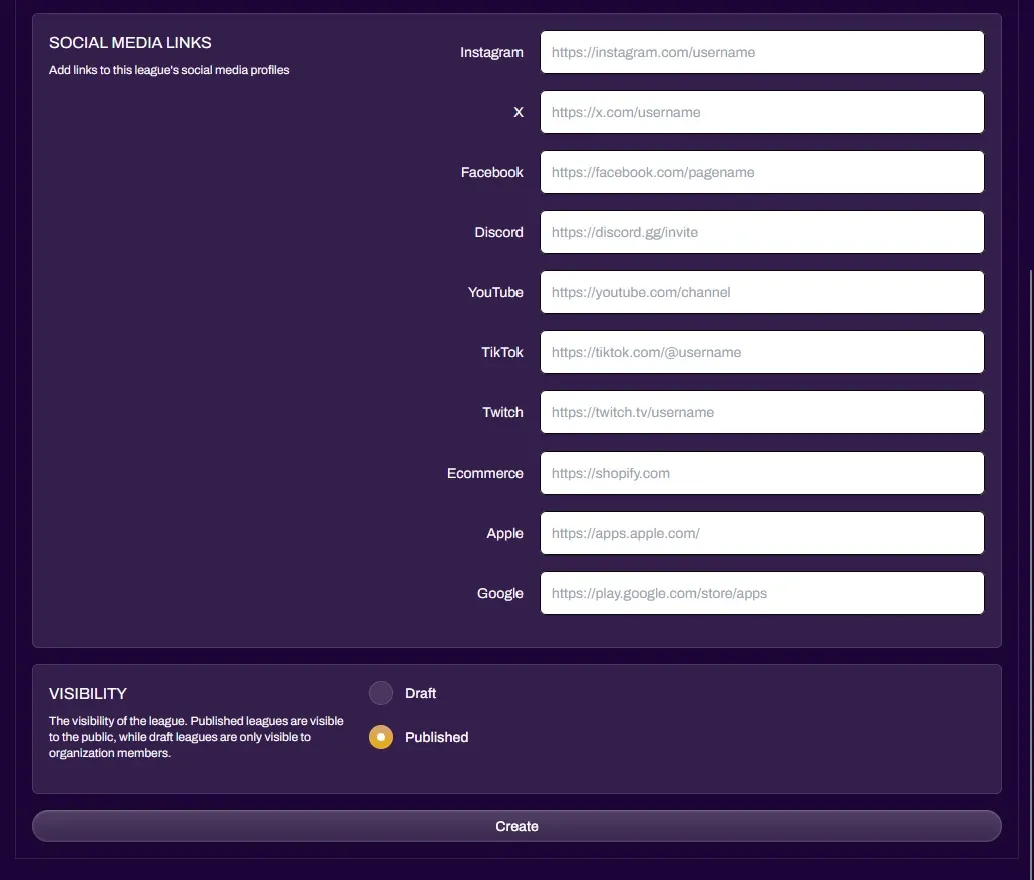This screenshot has height=880, width=1034.
Task: Click the Discord invite link field
Action: click(762, 232)
